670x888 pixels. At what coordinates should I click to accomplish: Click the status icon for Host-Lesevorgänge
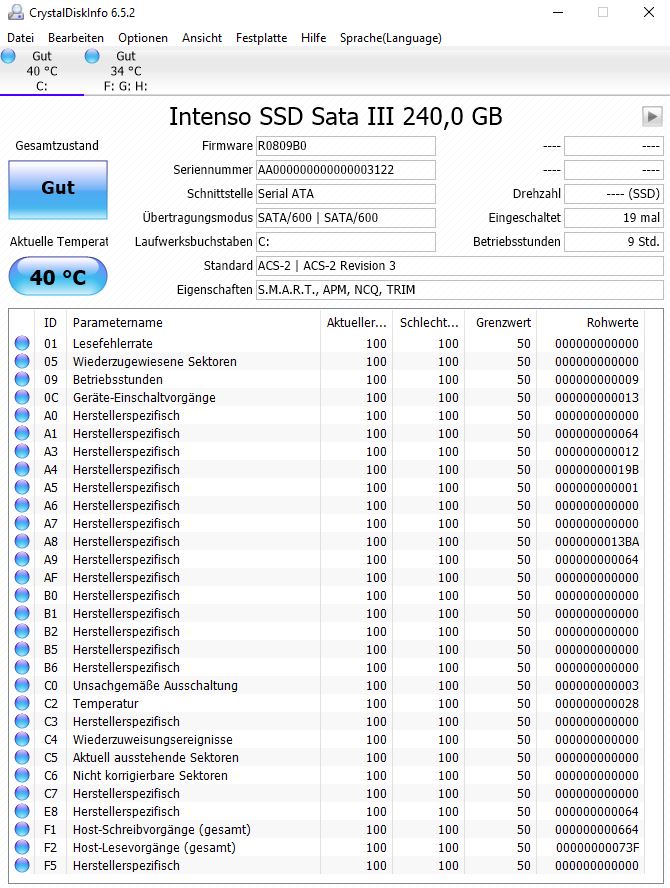tap(22, 847)
